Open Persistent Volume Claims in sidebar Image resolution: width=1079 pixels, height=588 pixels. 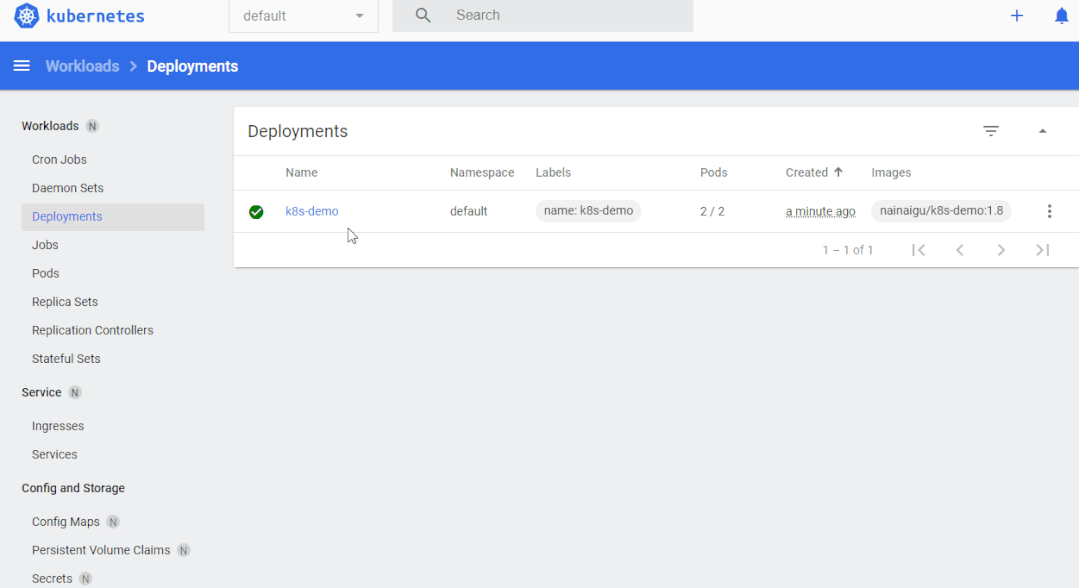pos(100,550)
